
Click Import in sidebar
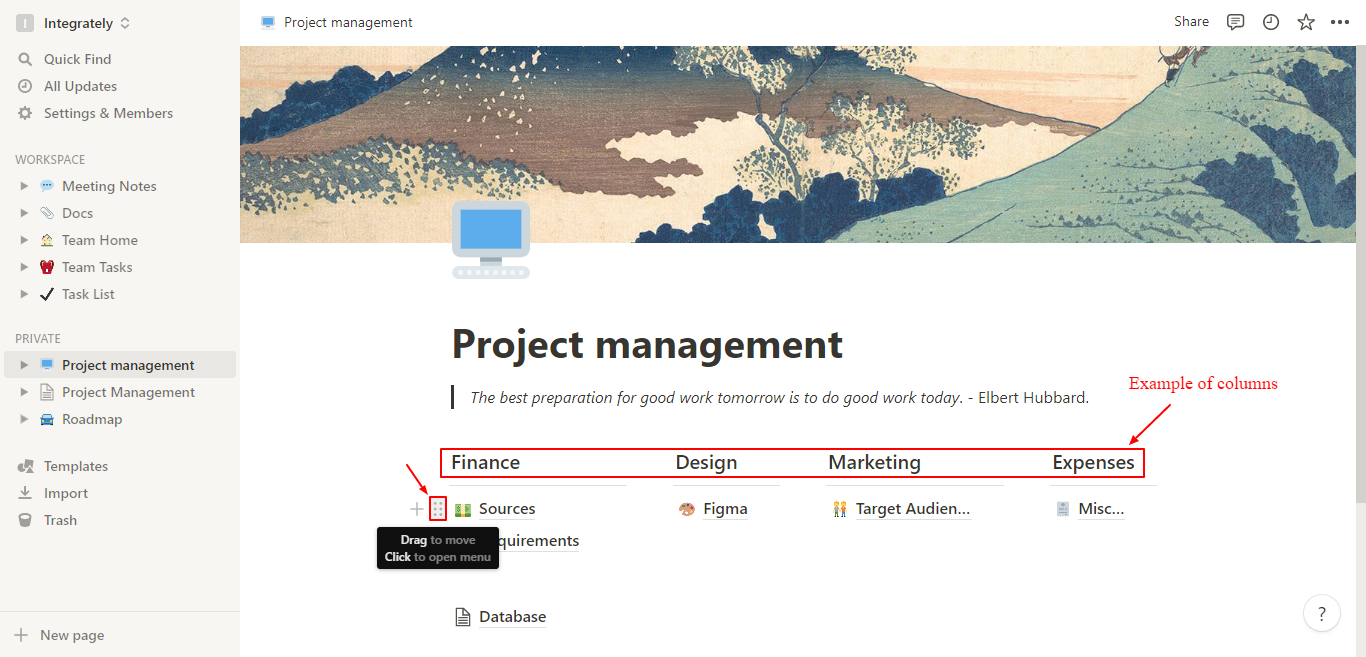tap(66, 493)
